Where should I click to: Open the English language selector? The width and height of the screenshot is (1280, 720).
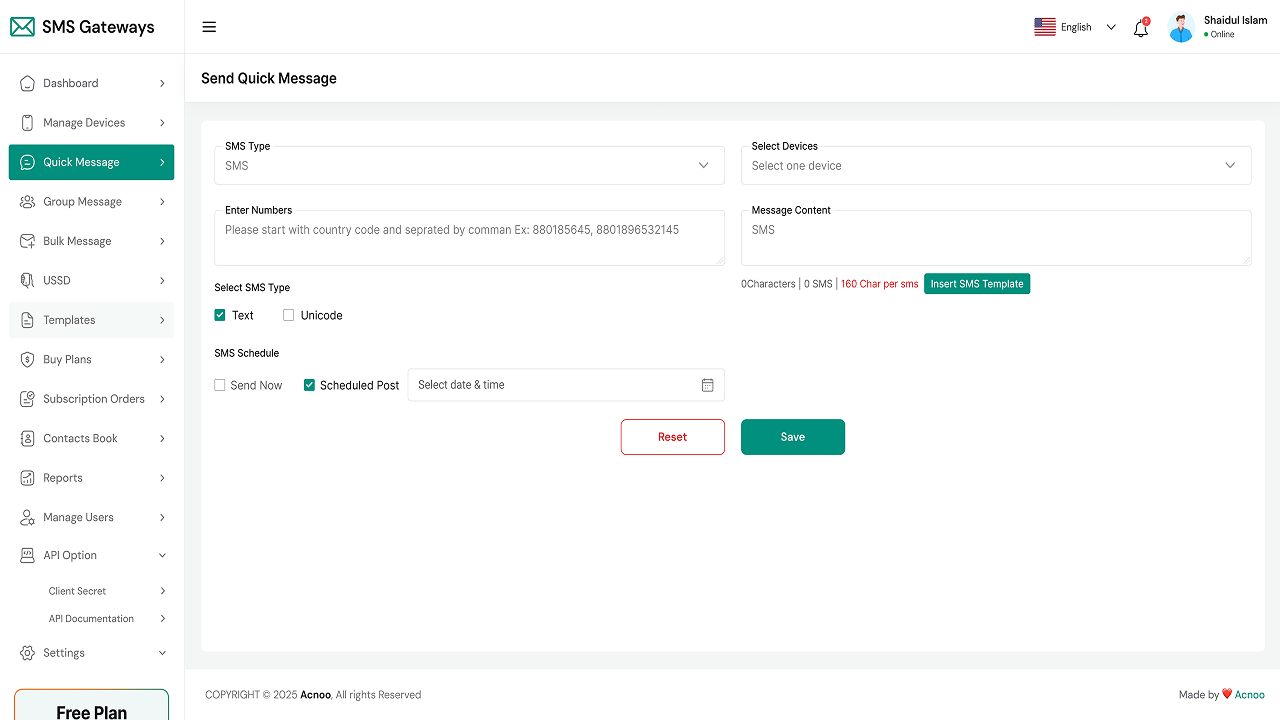pyautogui.click(x=1075, y=27)
